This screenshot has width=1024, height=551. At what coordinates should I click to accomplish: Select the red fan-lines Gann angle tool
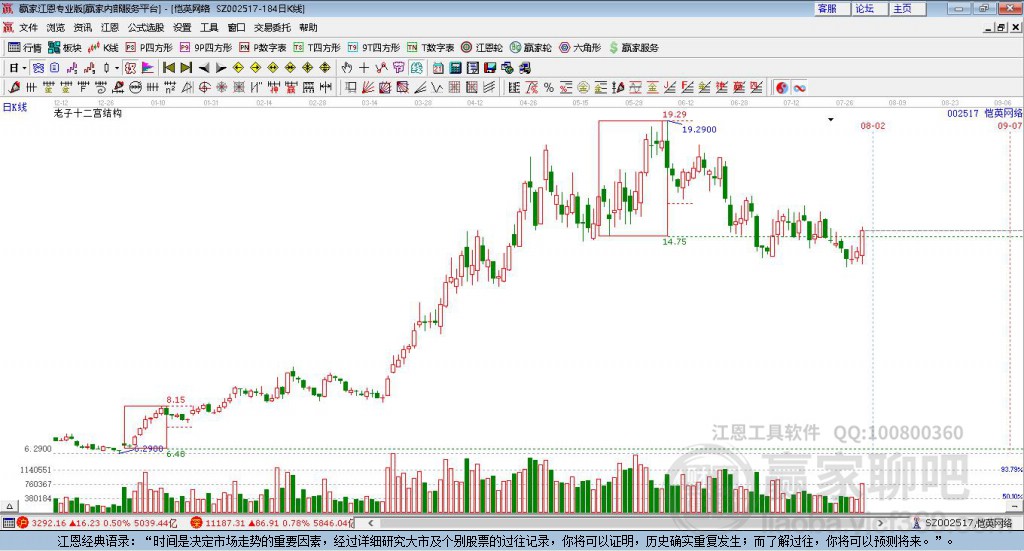(368, 87)
